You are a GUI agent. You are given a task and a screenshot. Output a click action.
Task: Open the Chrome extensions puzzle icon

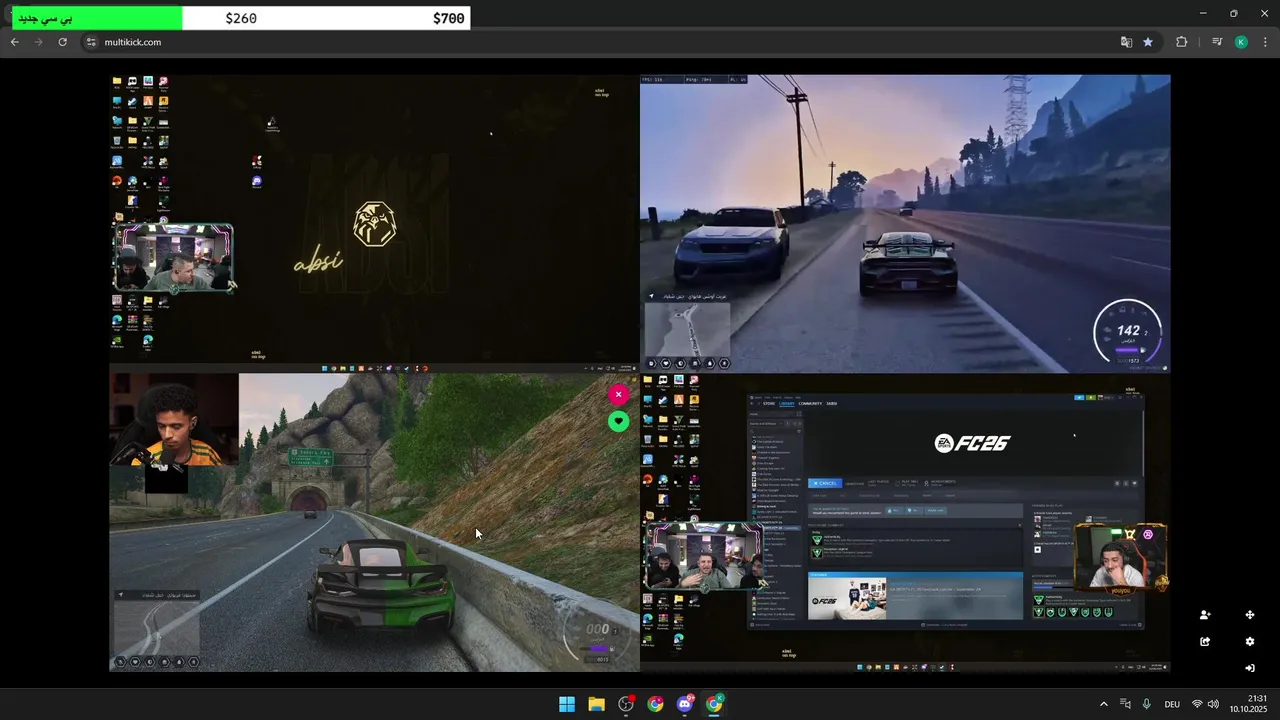click(x=1182, y=42)
